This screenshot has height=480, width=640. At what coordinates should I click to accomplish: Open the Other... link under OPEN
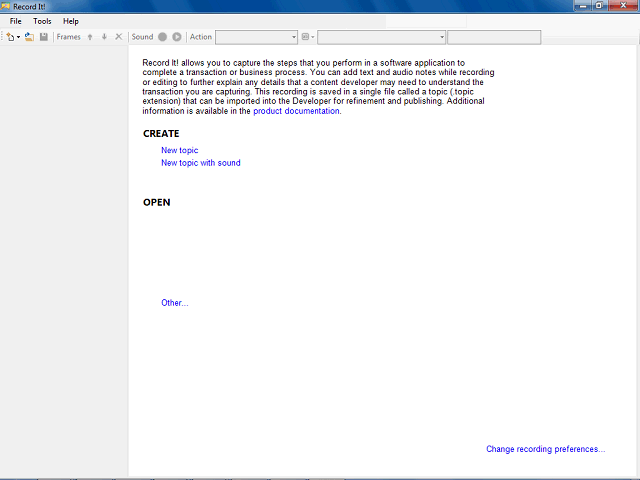pyautogui.click(x=175, y=303)
